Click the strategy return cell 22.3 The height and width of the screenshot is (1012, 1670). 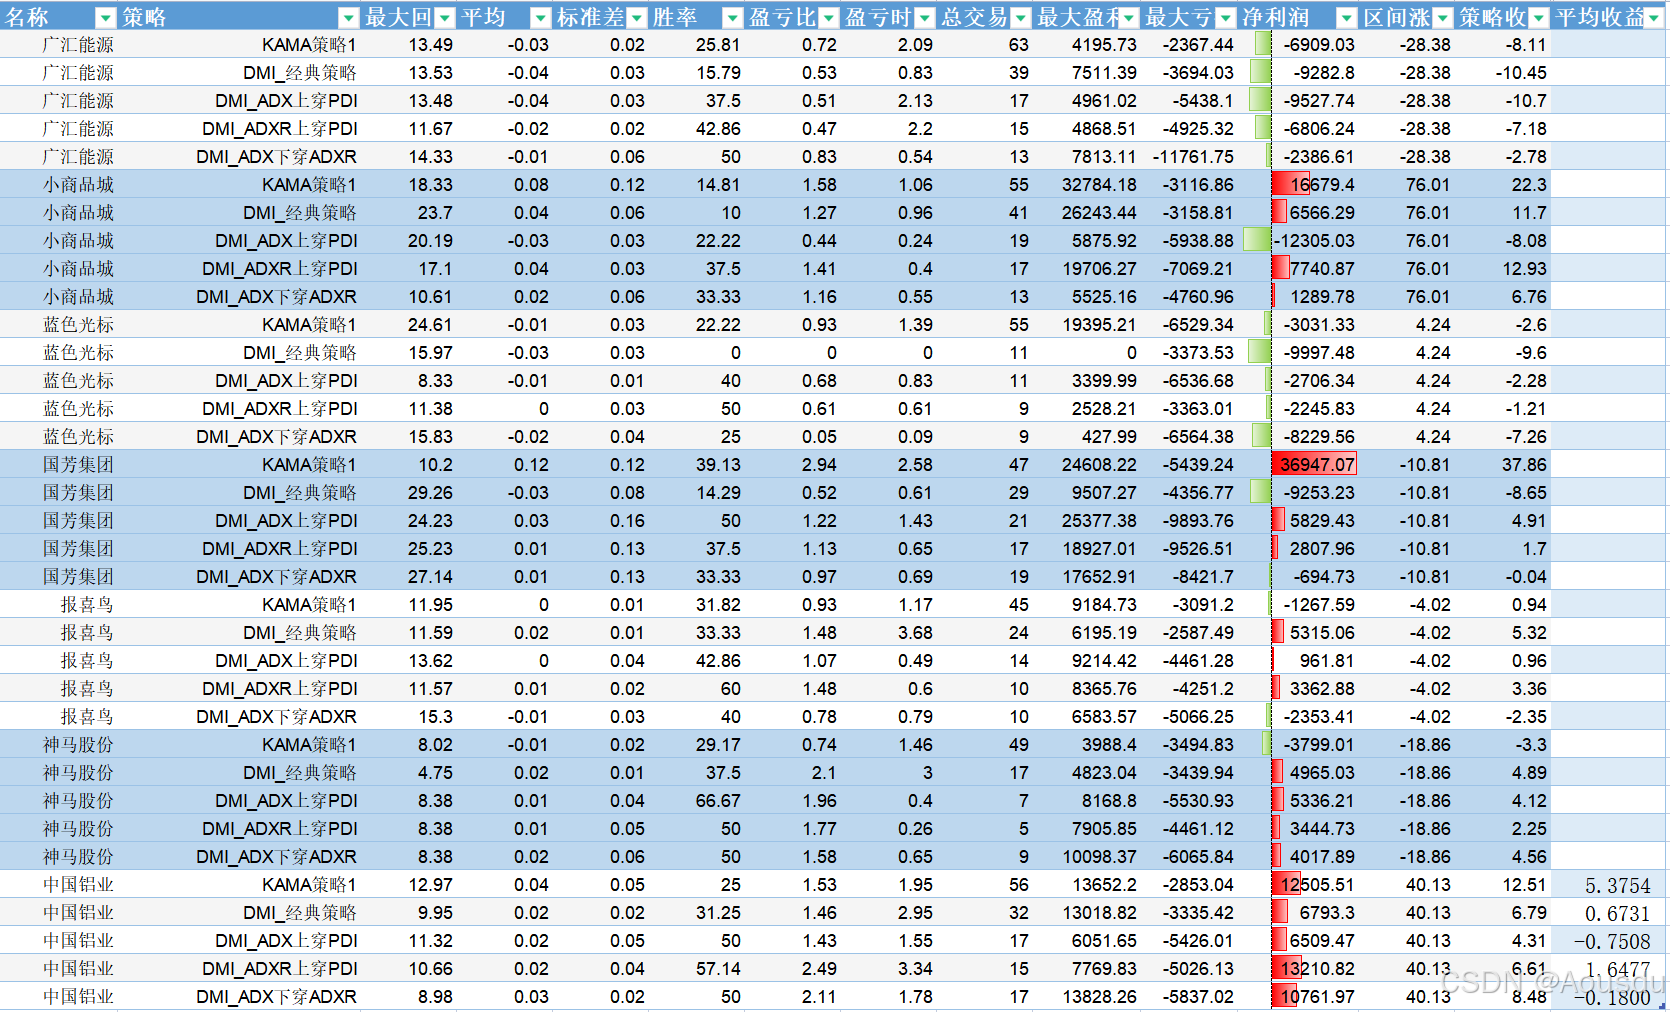(x=1504, y=185)
